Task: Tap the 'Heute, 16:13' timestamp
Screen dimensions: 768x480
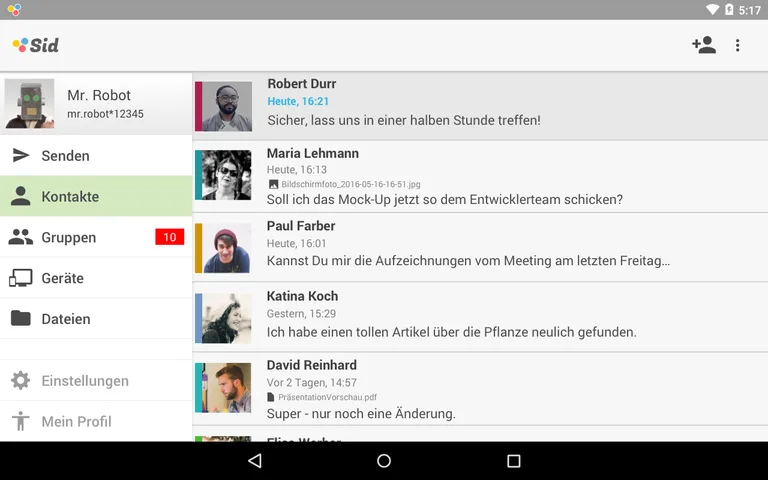Action: [x=296, y=170]
